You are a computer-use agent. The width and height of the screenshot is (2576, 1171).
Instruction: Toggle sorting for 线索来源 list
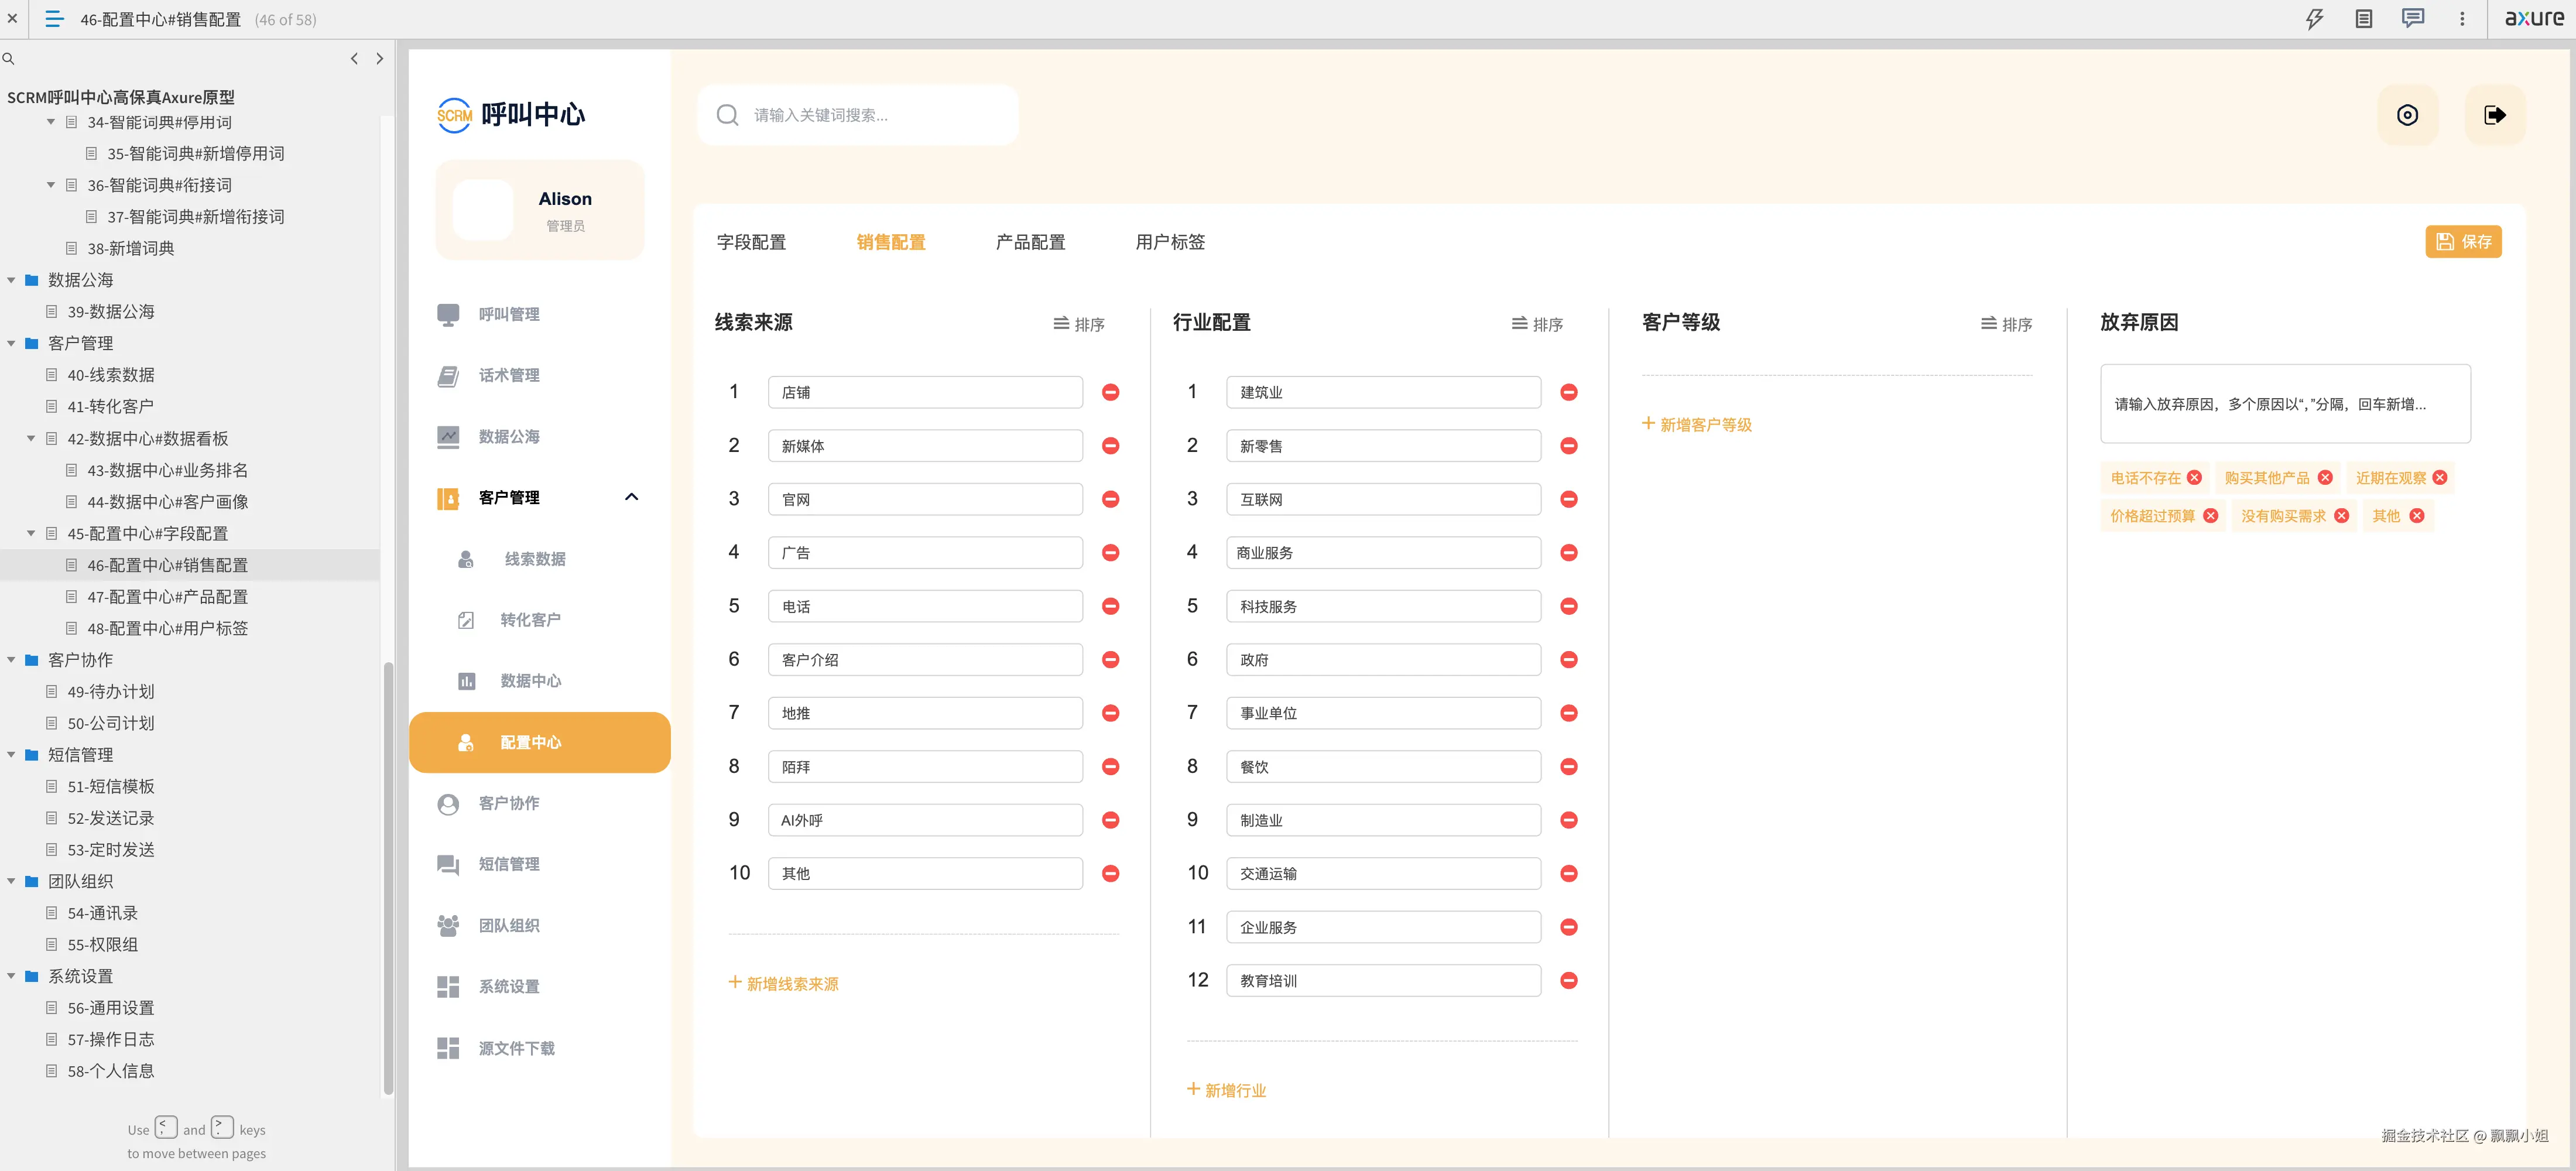click(1078, 324)
